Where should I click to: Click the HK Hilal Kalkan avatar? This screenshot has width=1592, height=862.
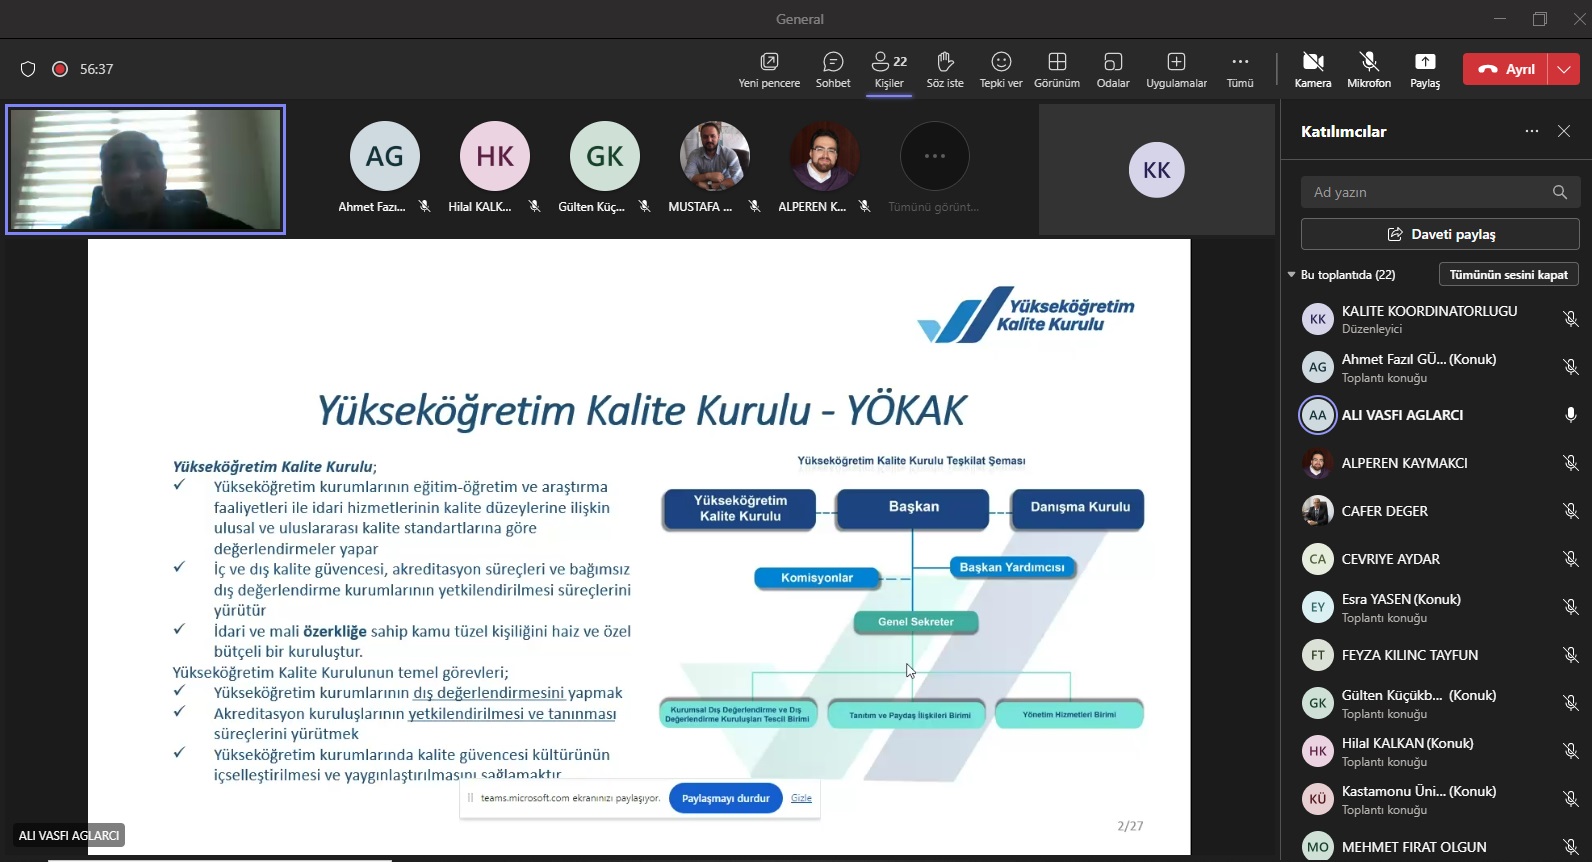[x=495, y=156]
